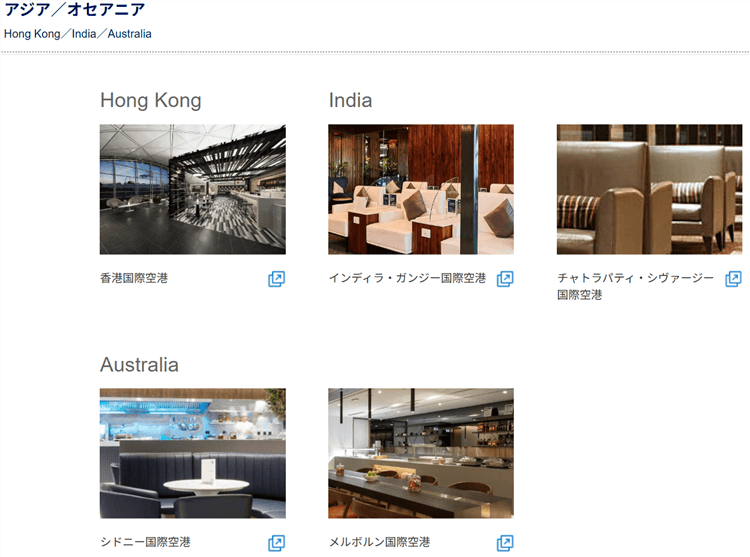Select the Chhatrapati Shivaji lounge leather chairs photo
The image size is (750, 557).
click(x=649, y=189)
